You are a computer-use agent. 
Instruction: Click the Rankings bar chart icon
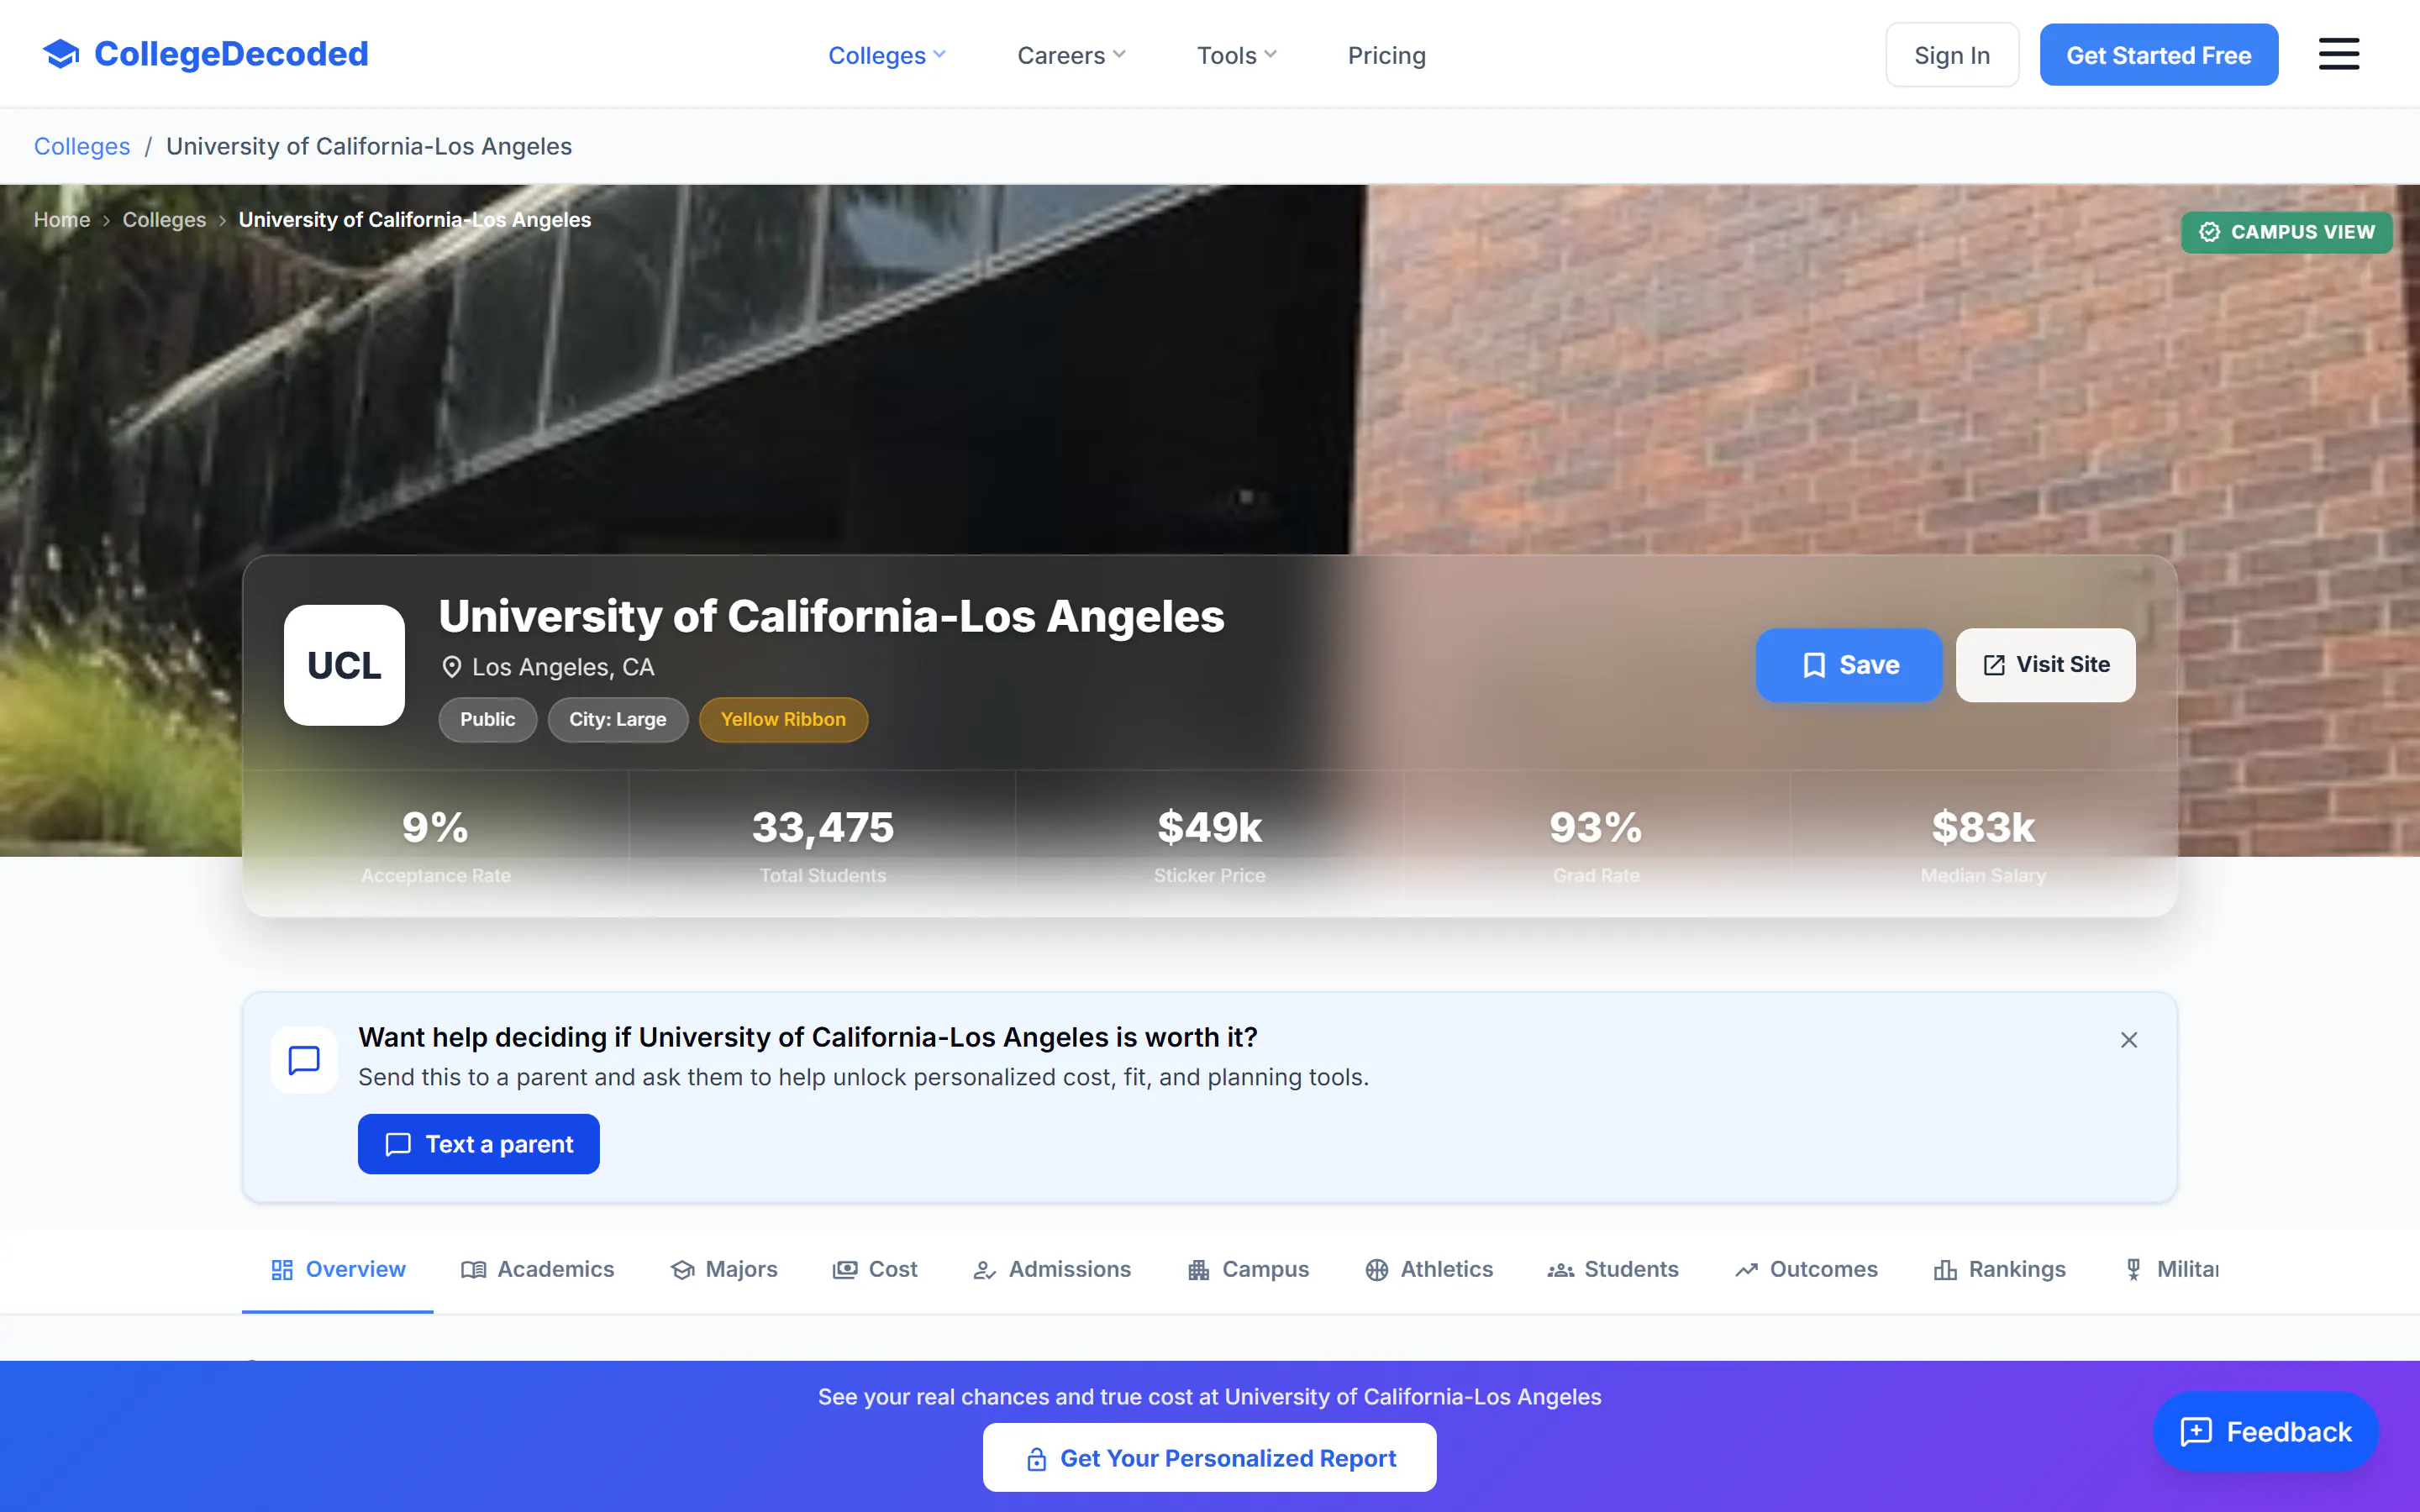(x=1945, y=1270)
